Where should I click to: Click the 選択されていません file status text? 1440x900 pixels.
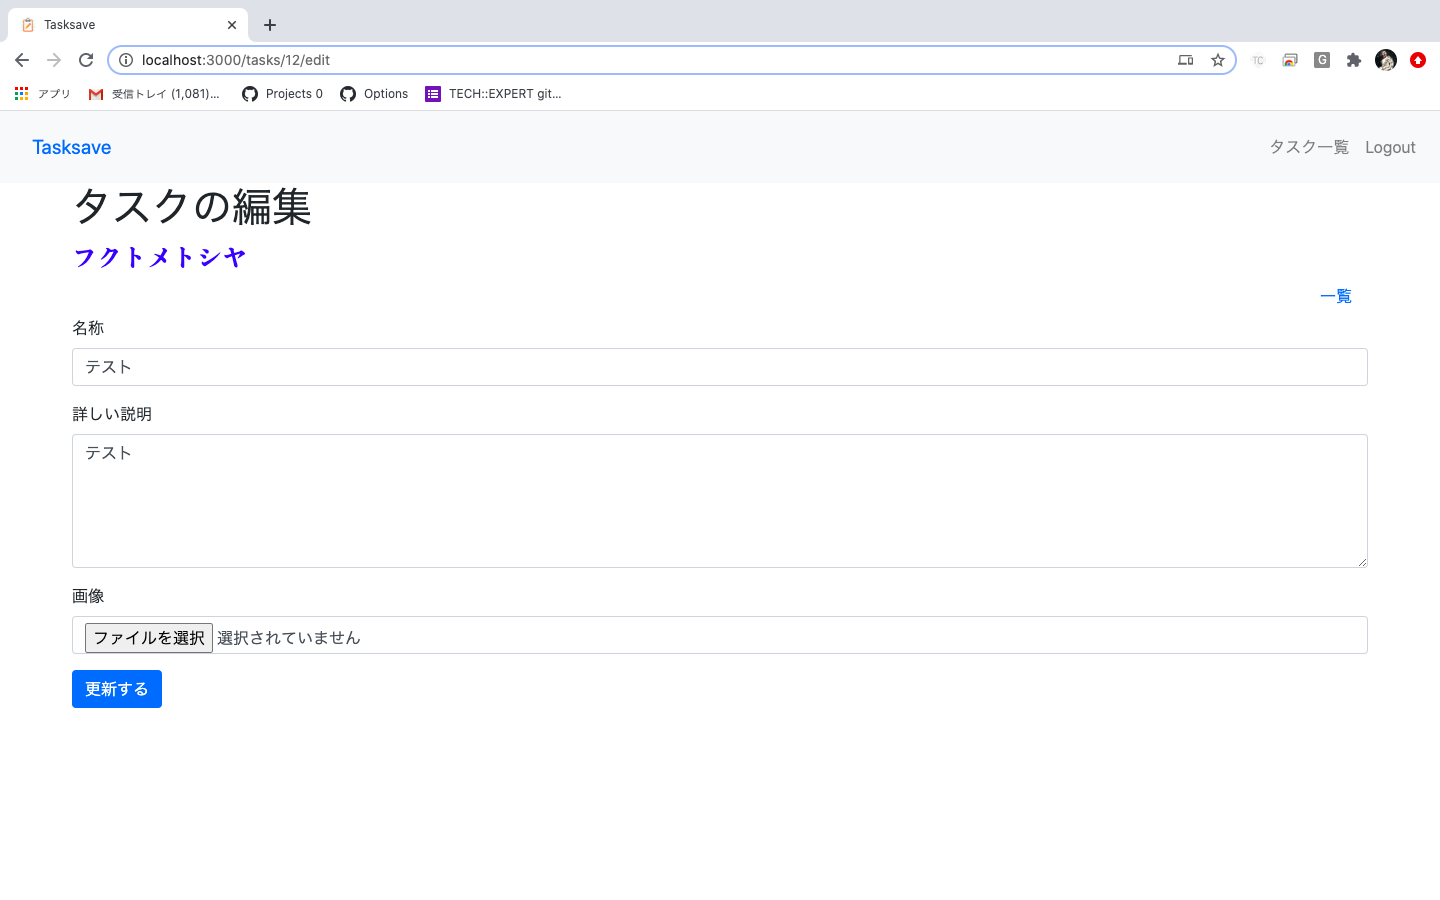point(289,638)
